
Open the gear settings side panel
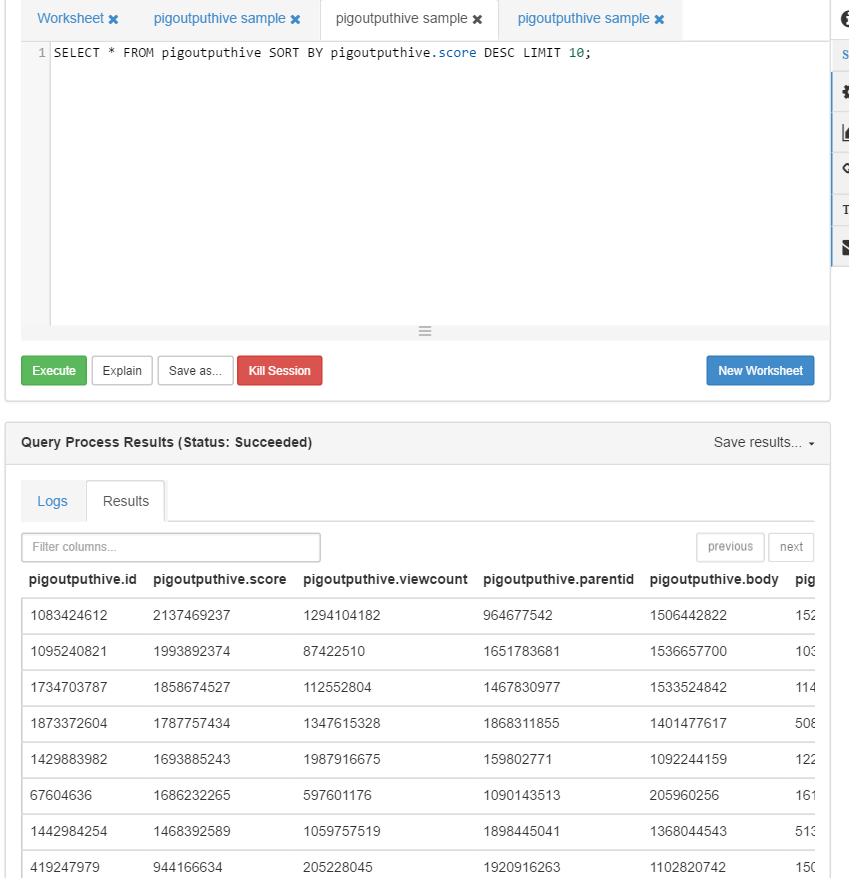[842, 91]
